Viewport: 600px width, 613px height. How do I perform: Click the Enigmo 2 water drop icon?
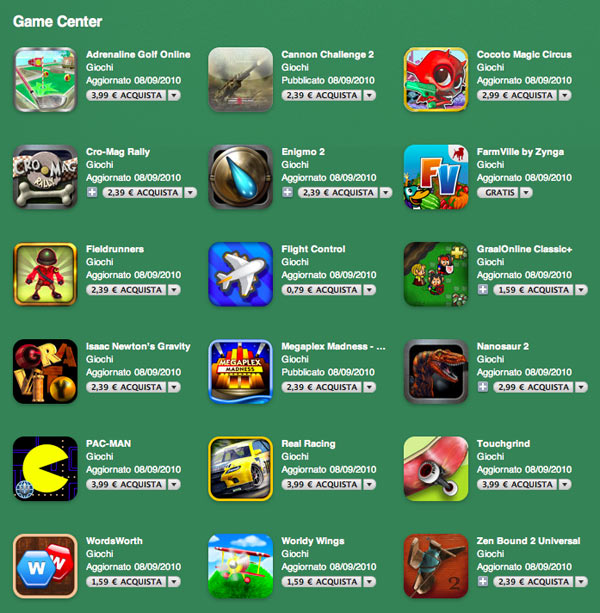pyautogui.click(x=240, y=177)
